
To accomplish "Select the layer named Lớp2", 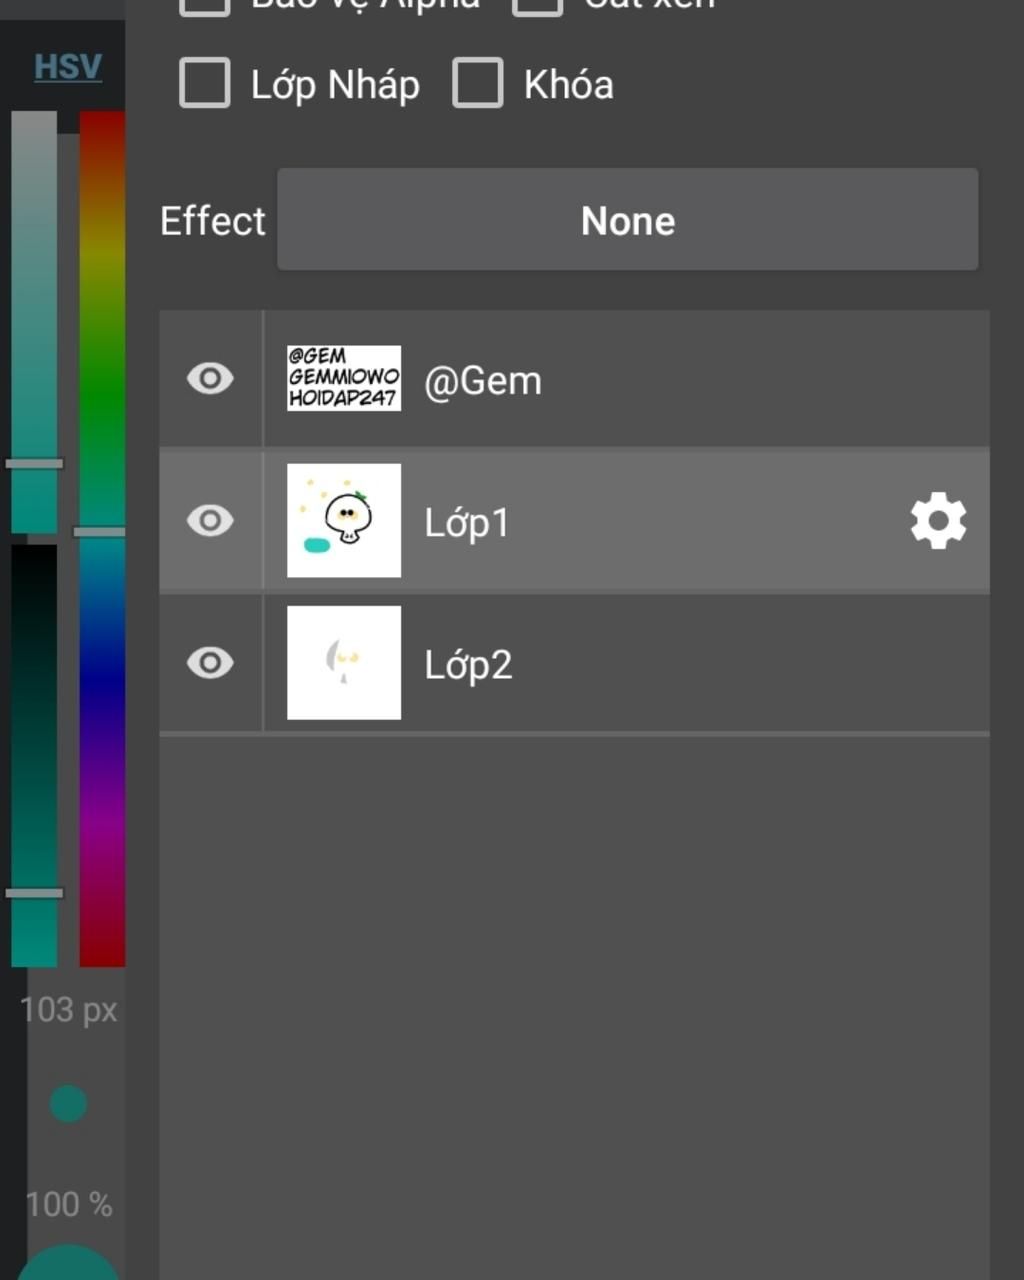I will 468,665.
